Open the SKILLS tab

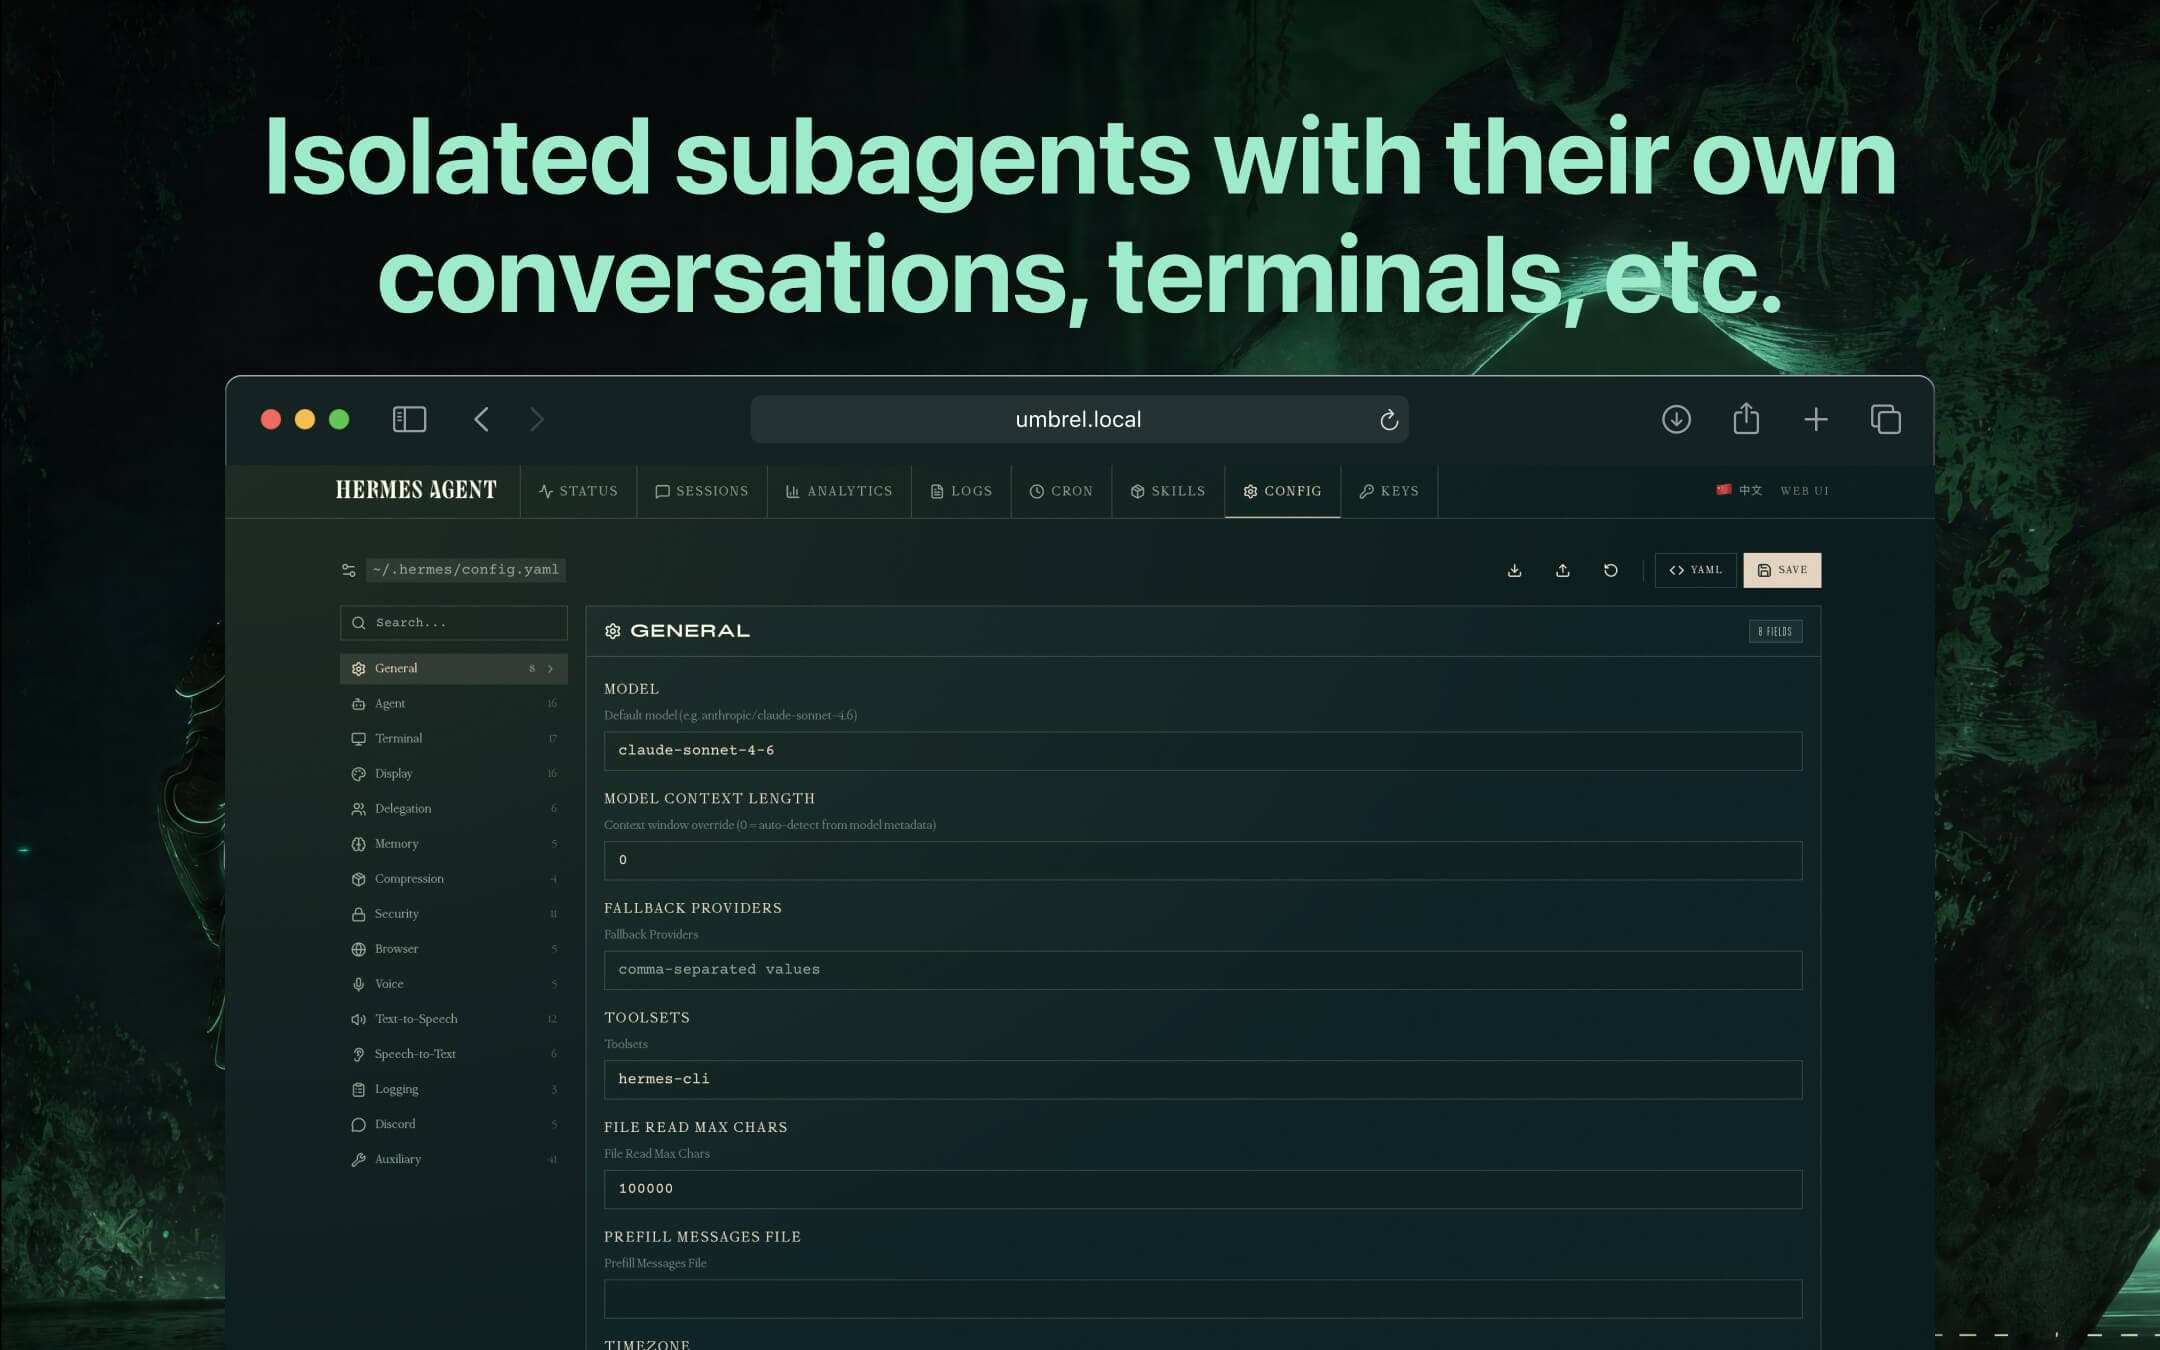tap(1168, 491)
